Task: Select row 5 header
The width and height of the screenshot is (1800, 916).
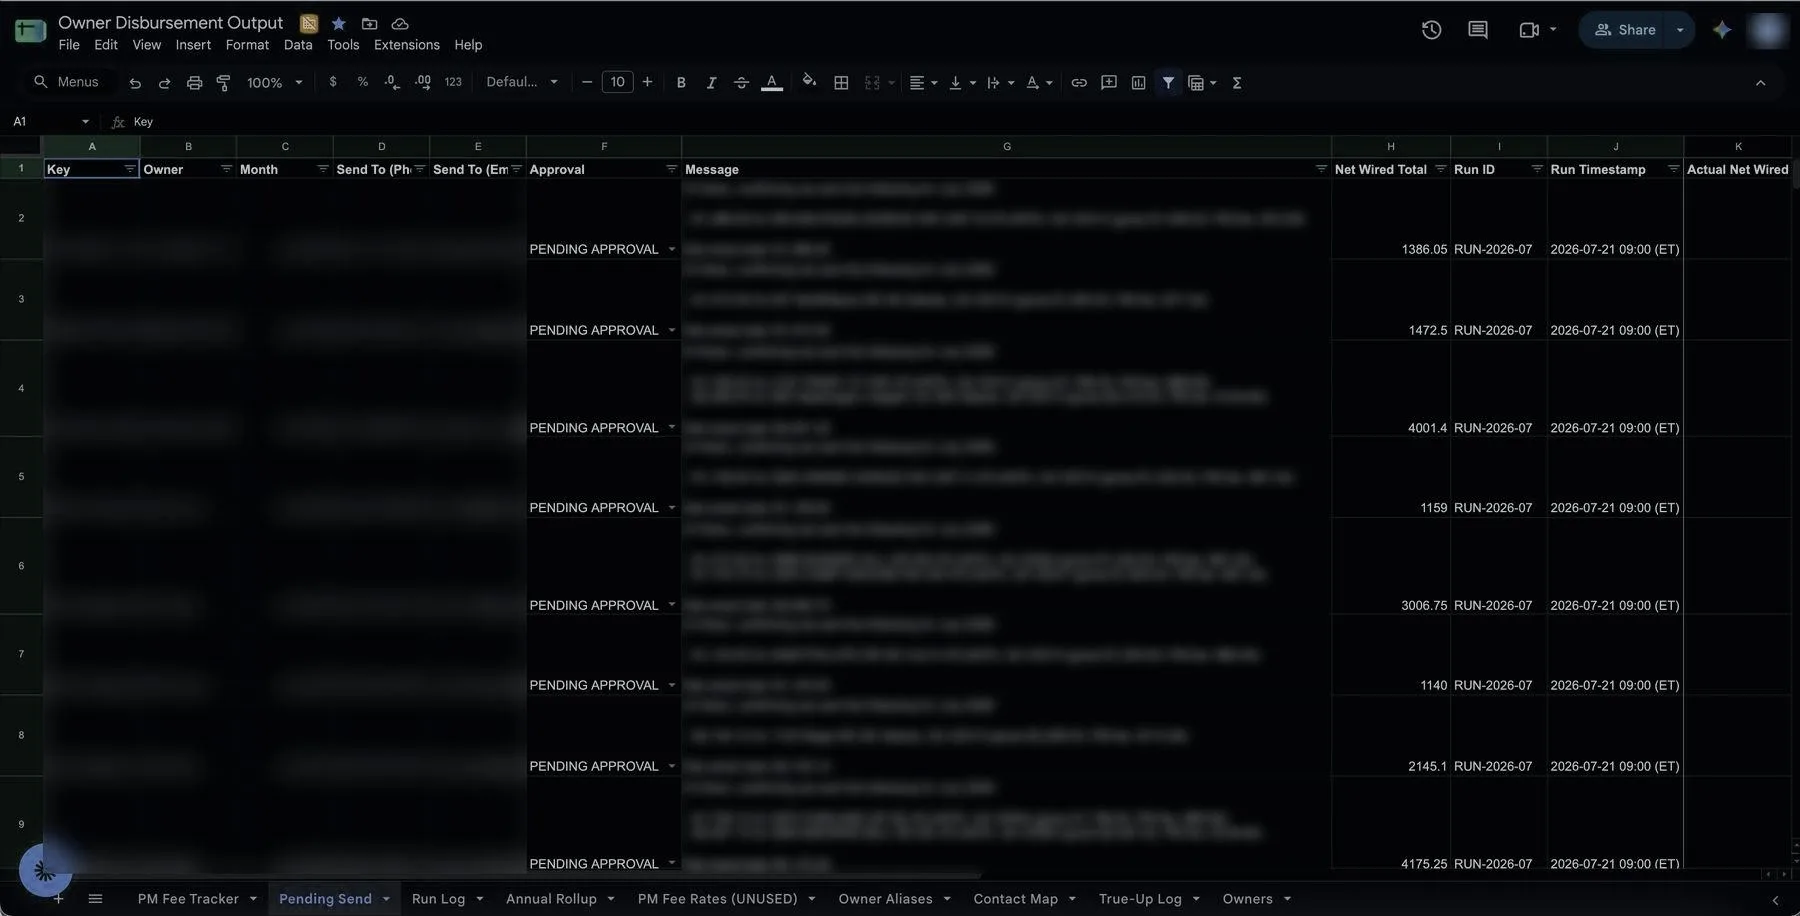Action: [21, 476]
